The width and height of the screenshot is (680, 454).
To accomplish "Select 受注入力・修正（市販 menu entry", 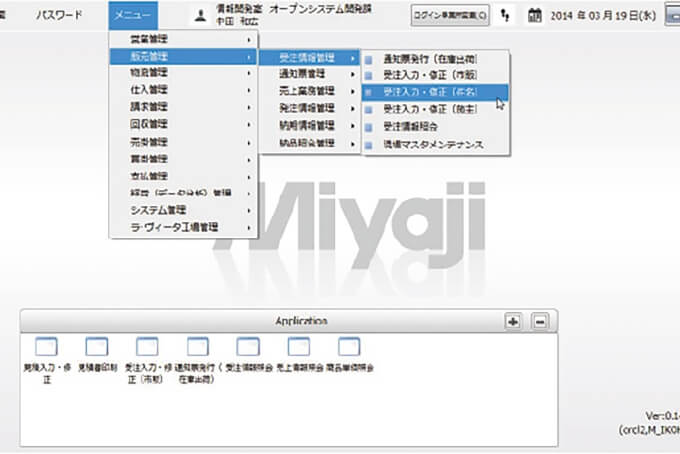I will 435,75.
